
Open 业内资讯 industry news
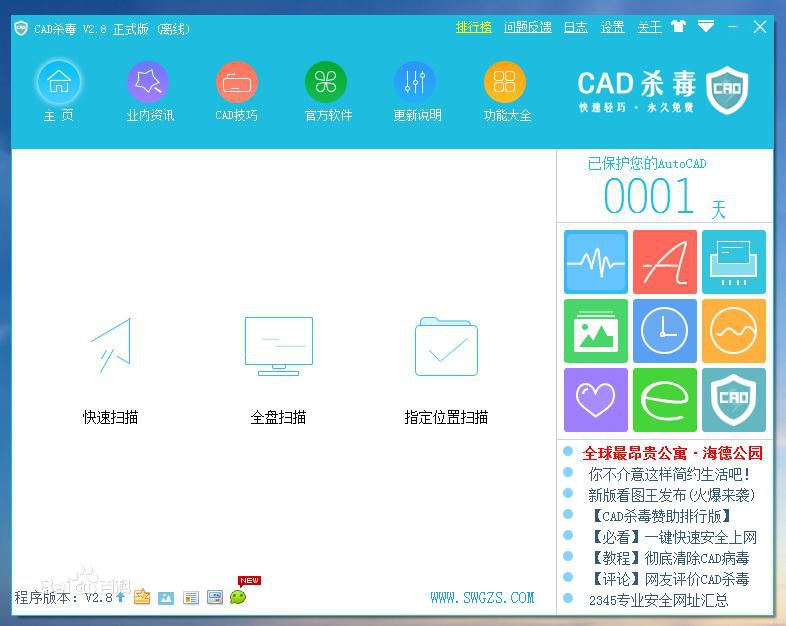coord(148,82)
